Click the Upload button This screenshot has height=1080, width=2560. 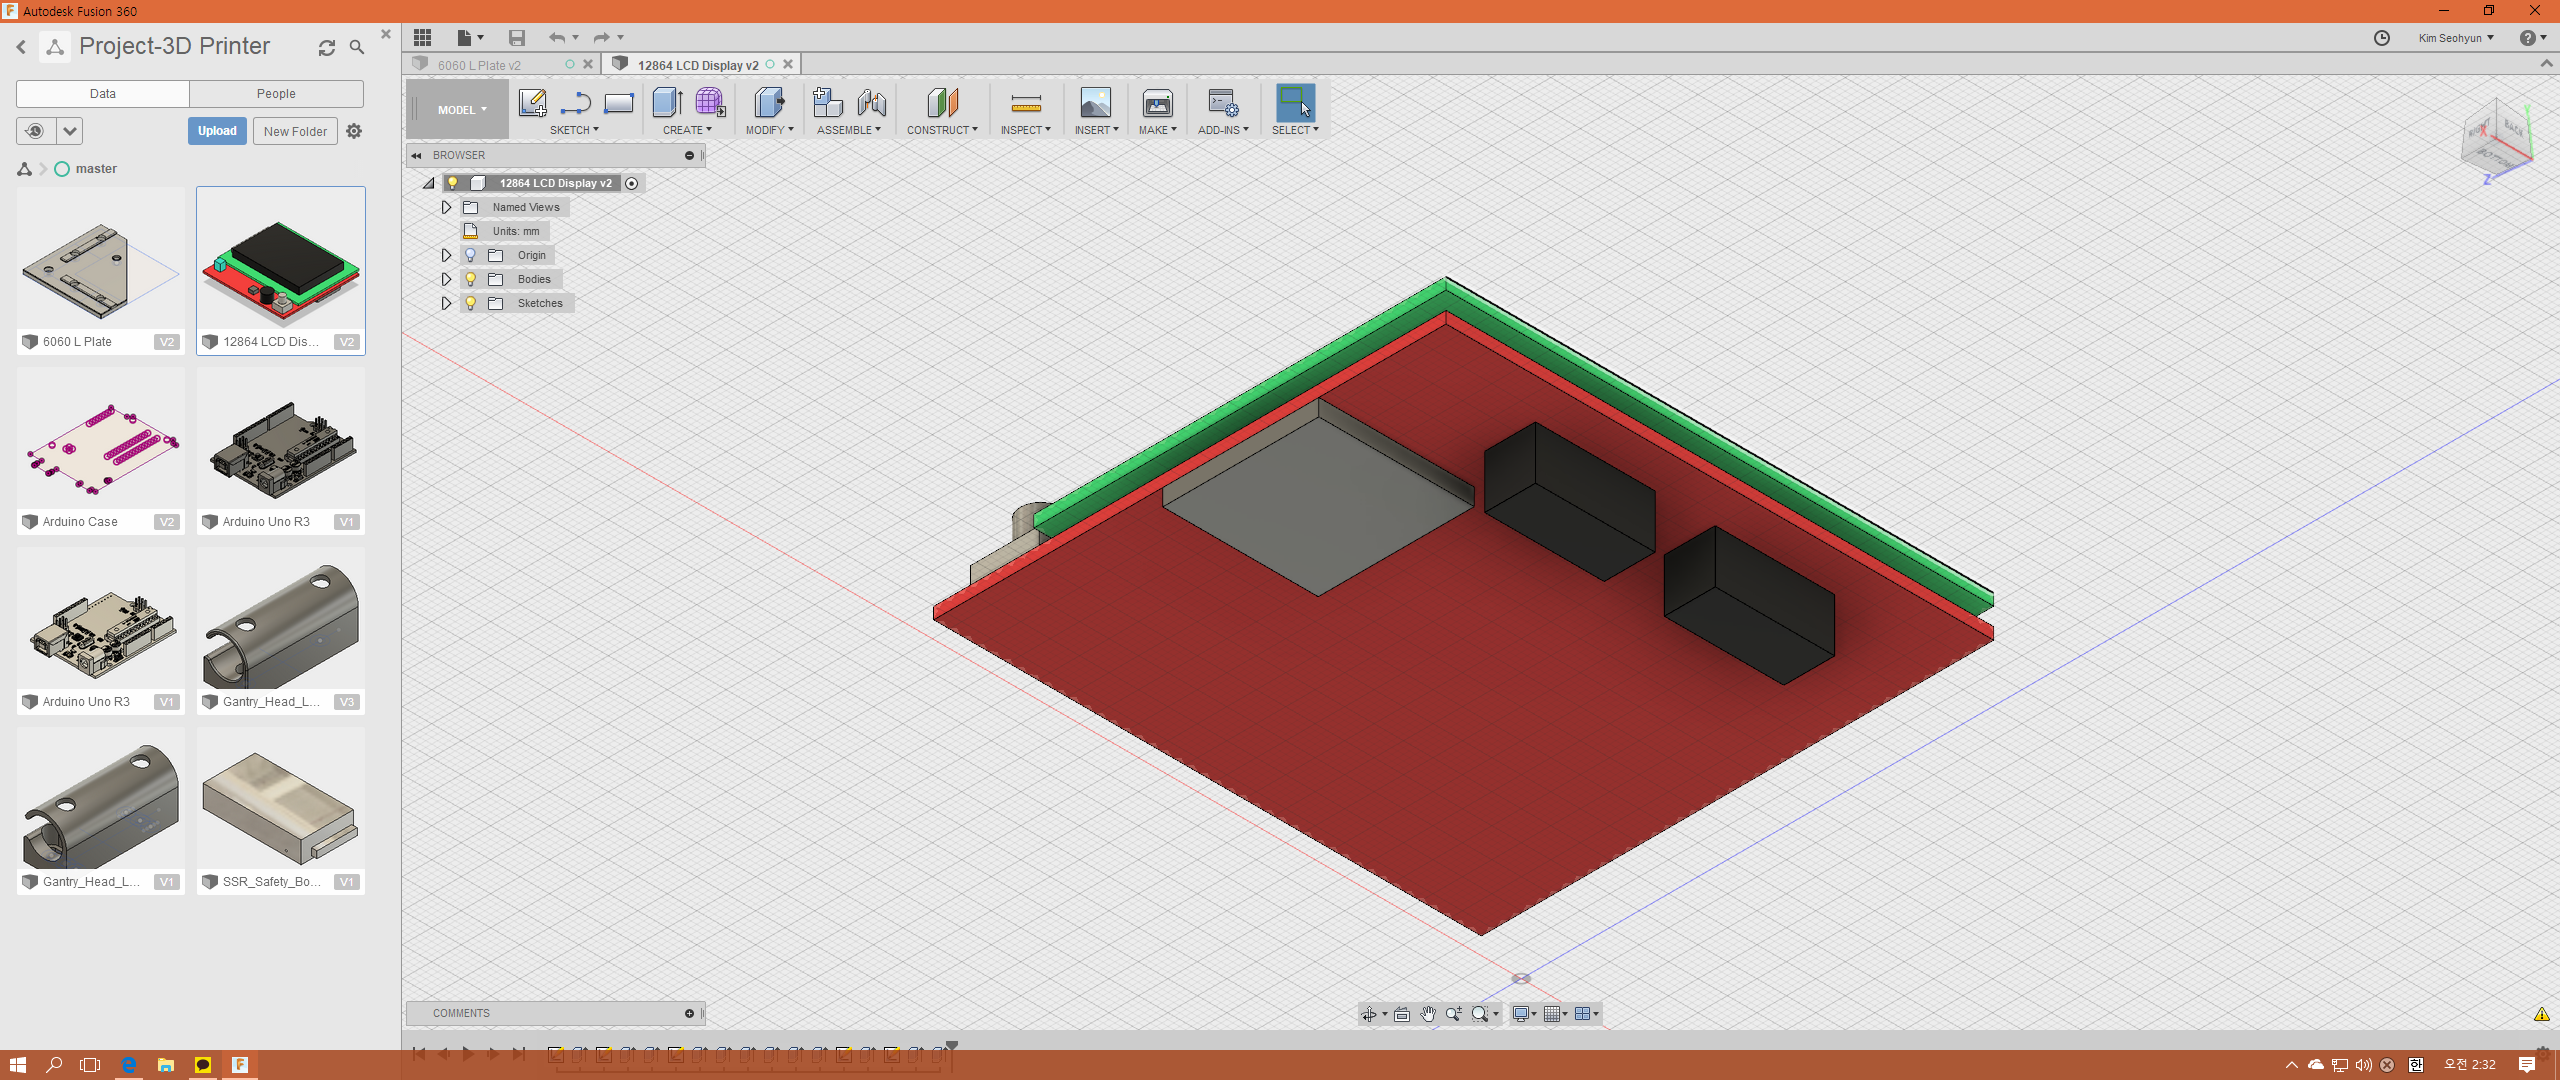[x=217, y=131]
